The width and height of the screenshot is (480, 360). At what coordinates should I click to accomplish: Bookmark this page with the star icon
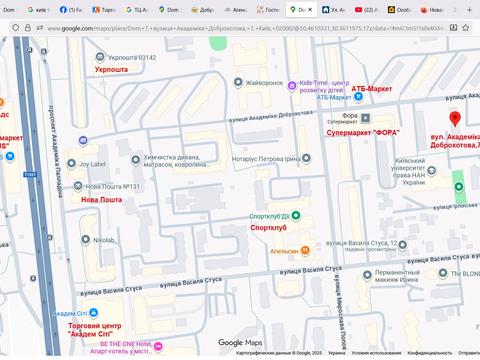[466, 28]
